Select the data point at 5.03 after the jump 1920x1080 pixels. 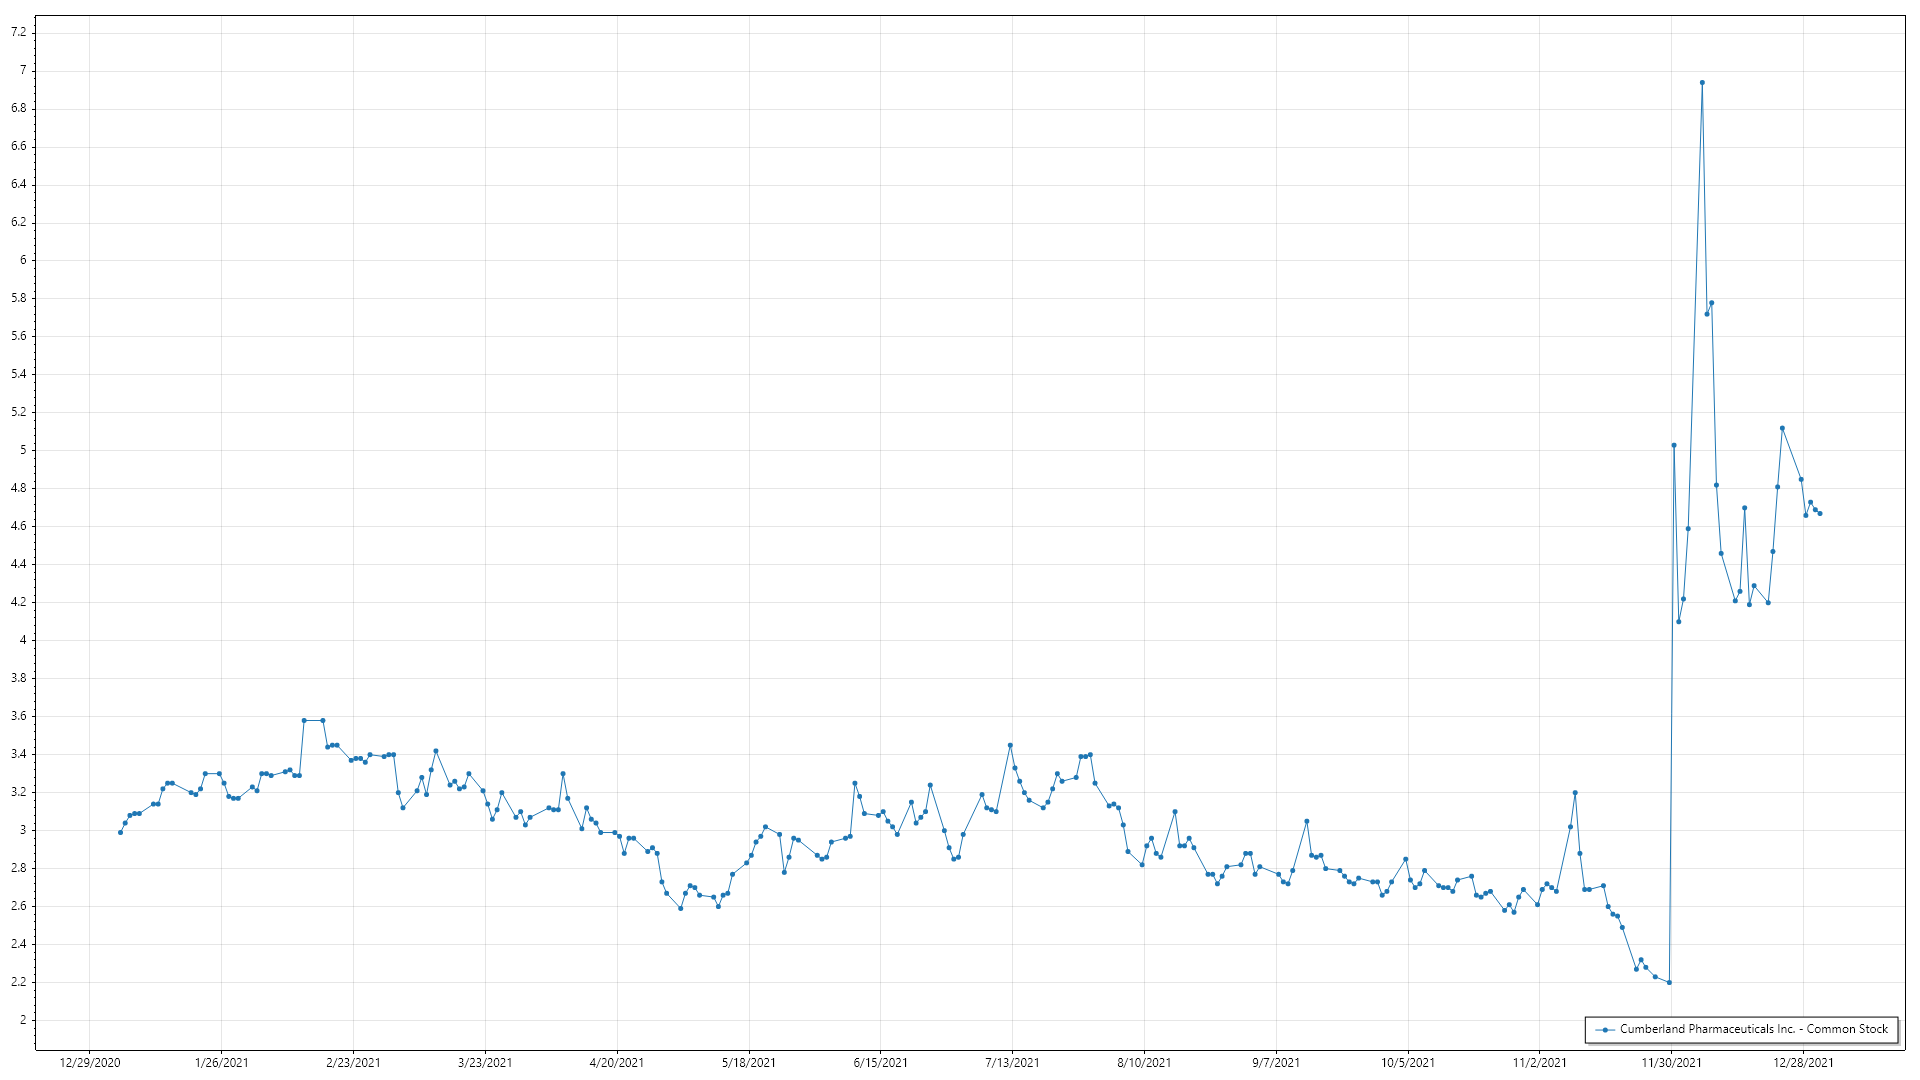click(1674, 445)
